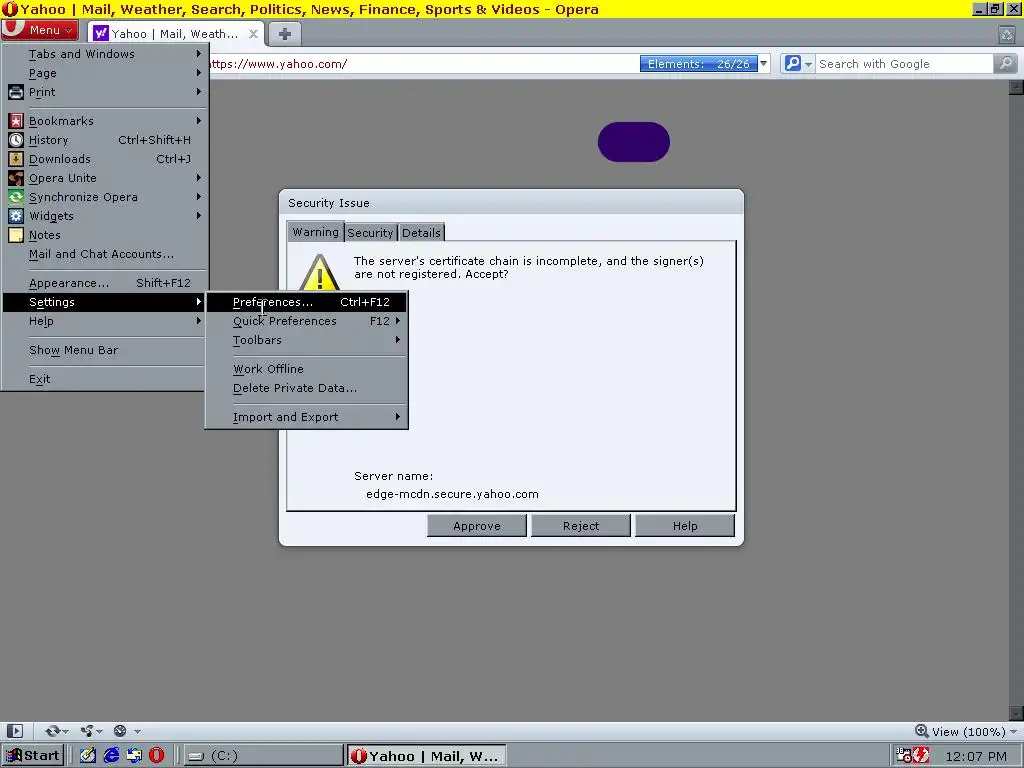Click the Opera Unite status bar icon
Screen dimensions: 1024x768
(87, 731)
